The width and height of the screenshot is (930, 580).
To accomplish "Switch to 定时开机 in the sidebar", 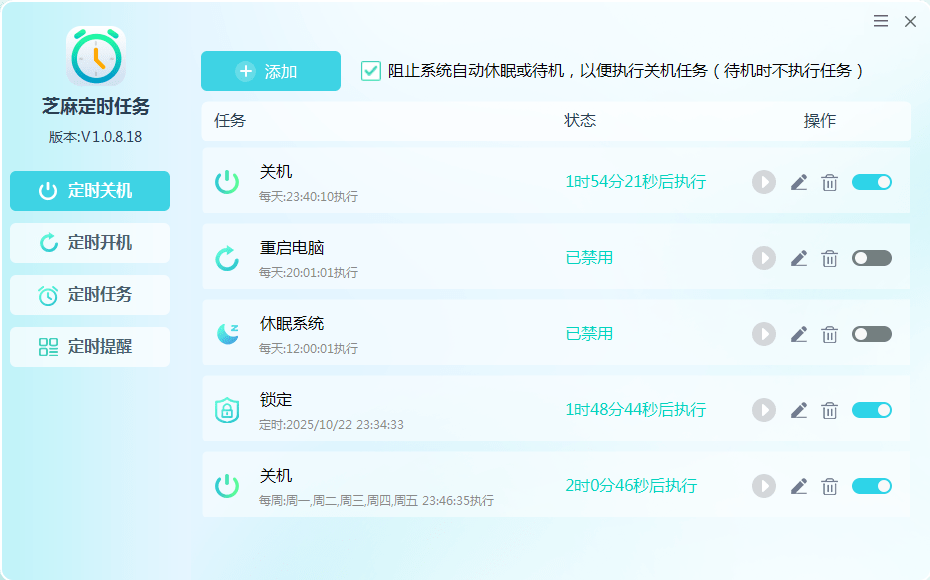I will click(x=90, y=242).
